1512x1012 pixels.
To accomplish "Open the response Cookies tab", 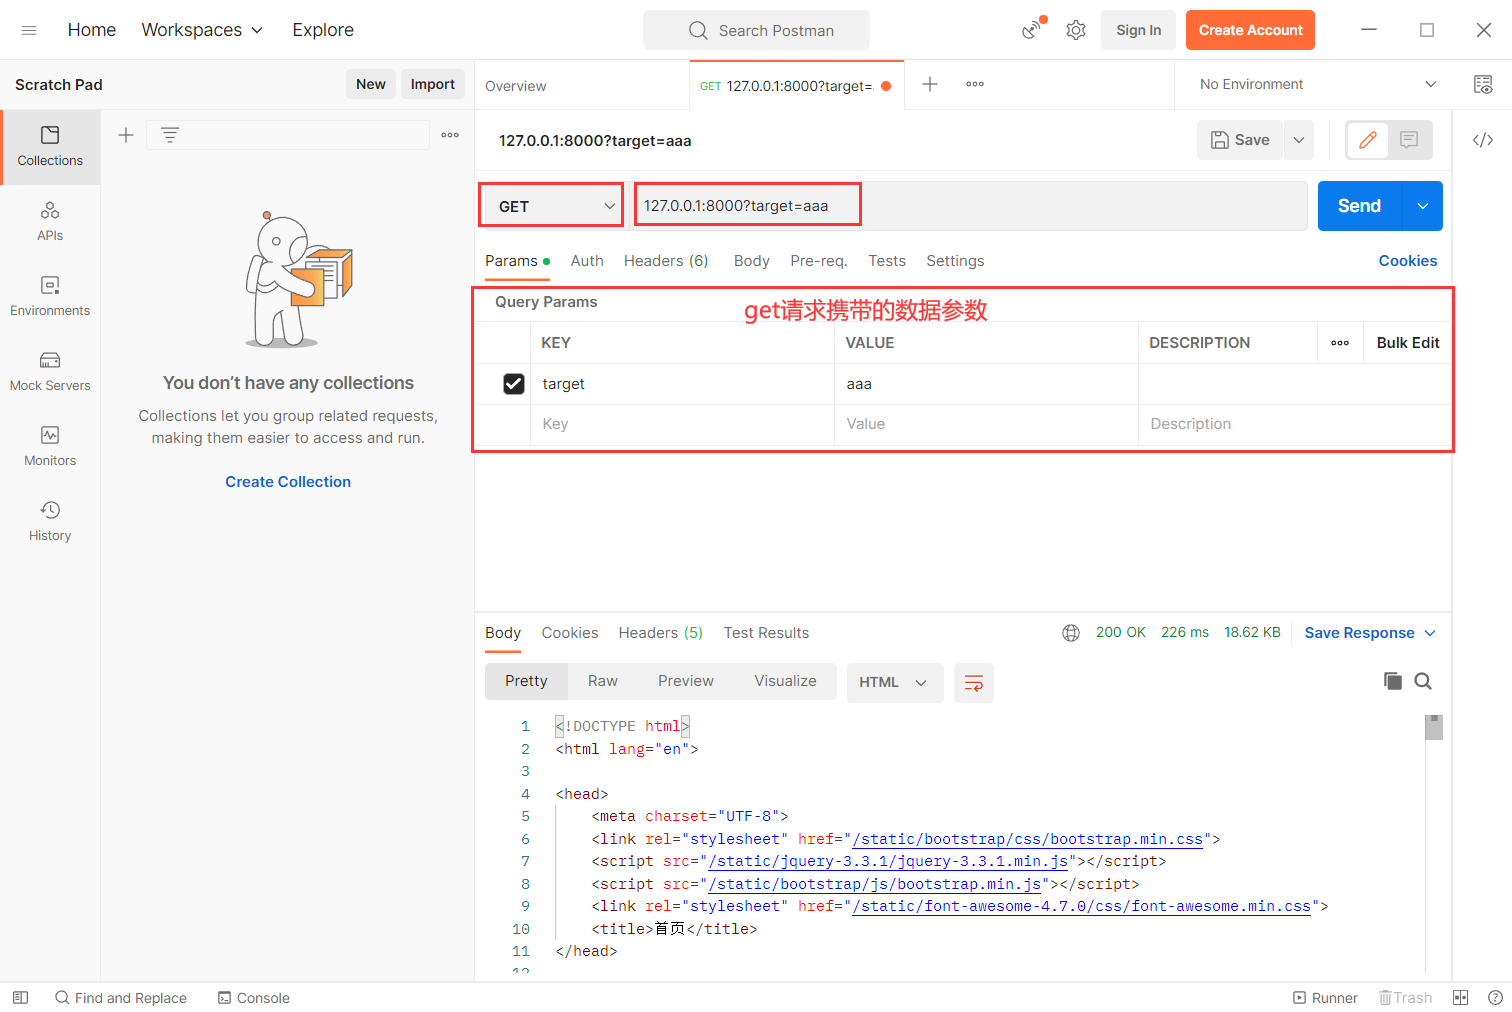I will pyautogui.click(x=570, y=633).
